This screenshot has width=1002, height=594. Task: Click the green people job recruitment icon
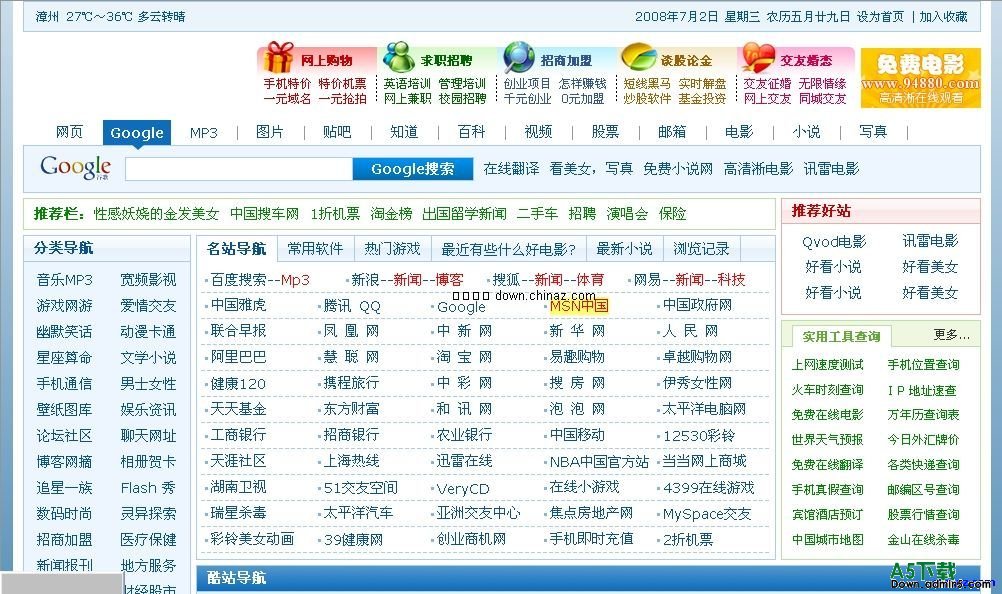(x=399, y=57)
